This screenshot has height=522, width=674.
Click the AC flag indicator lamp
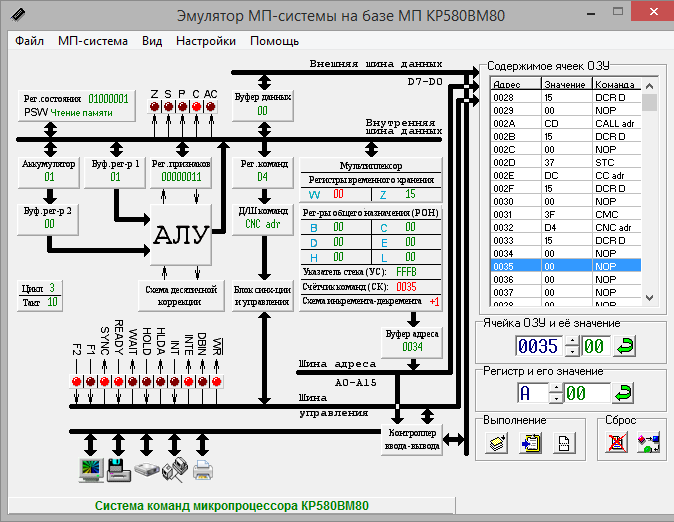(211, 107)
